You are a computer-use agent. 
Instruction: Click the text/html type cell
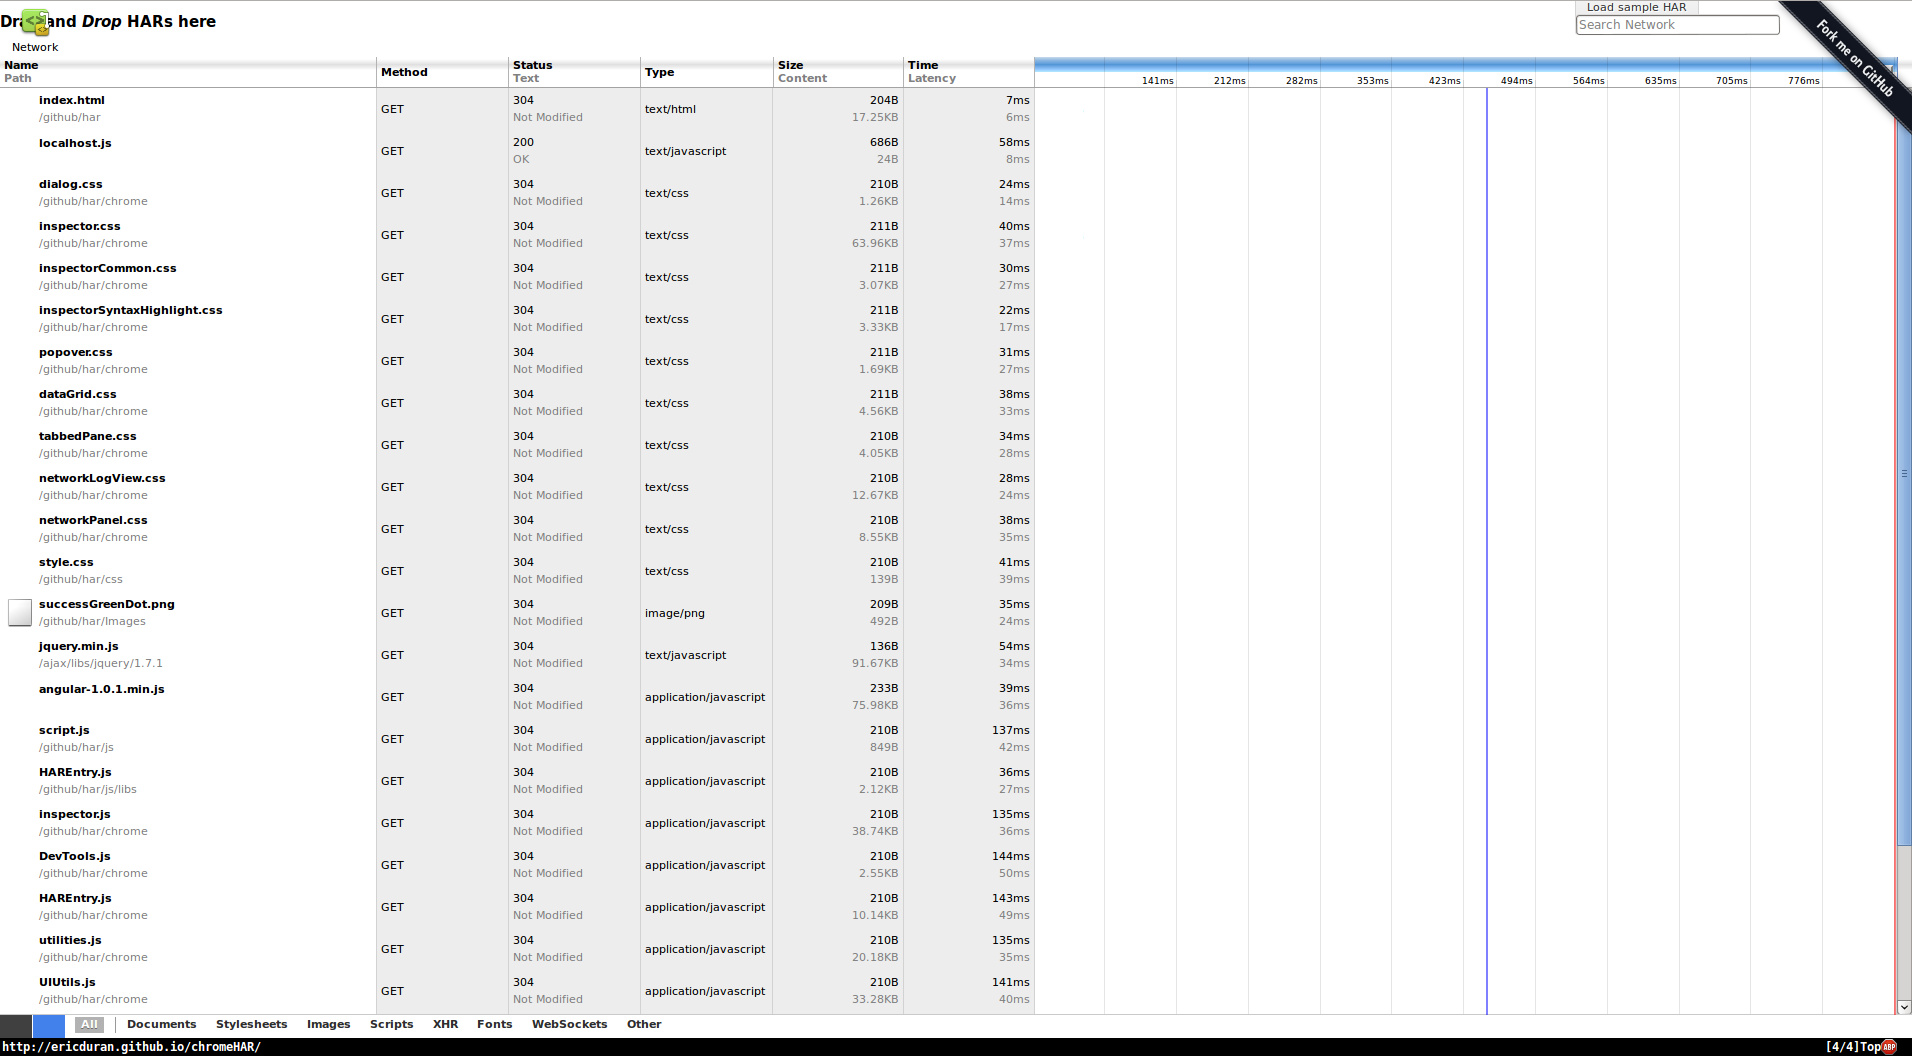[x=706, y=108]
